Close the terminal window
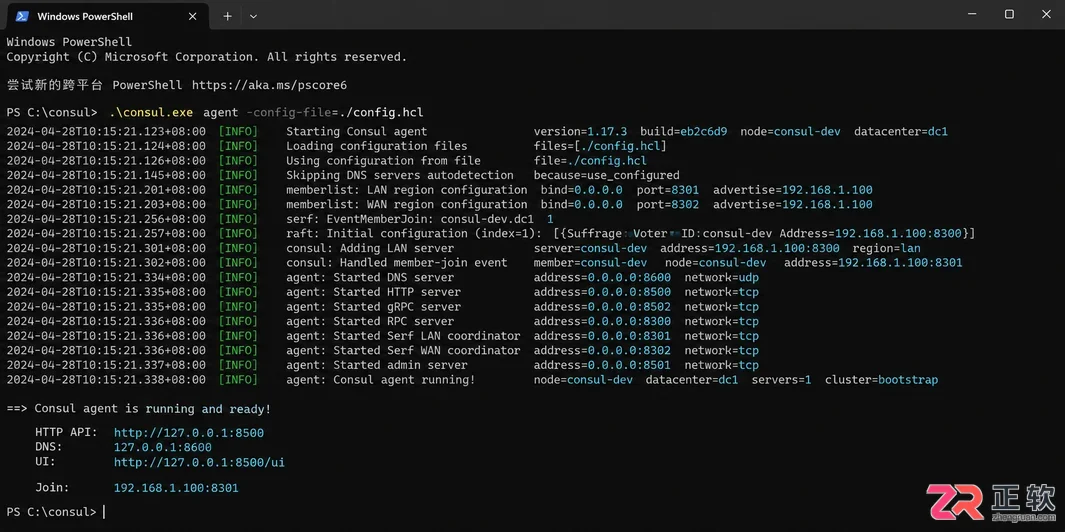 click(x=1046, y=14)
